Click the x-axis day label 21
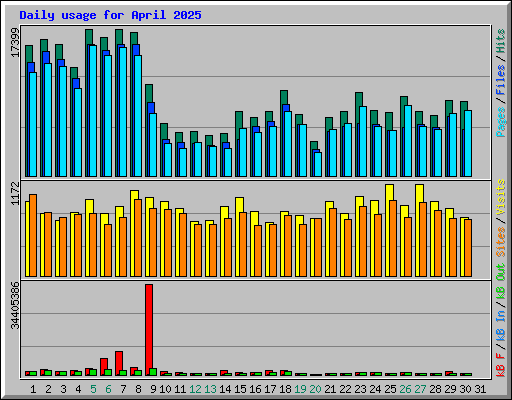The width and height of the screenshot is (512, 400). tap(330, 389)
